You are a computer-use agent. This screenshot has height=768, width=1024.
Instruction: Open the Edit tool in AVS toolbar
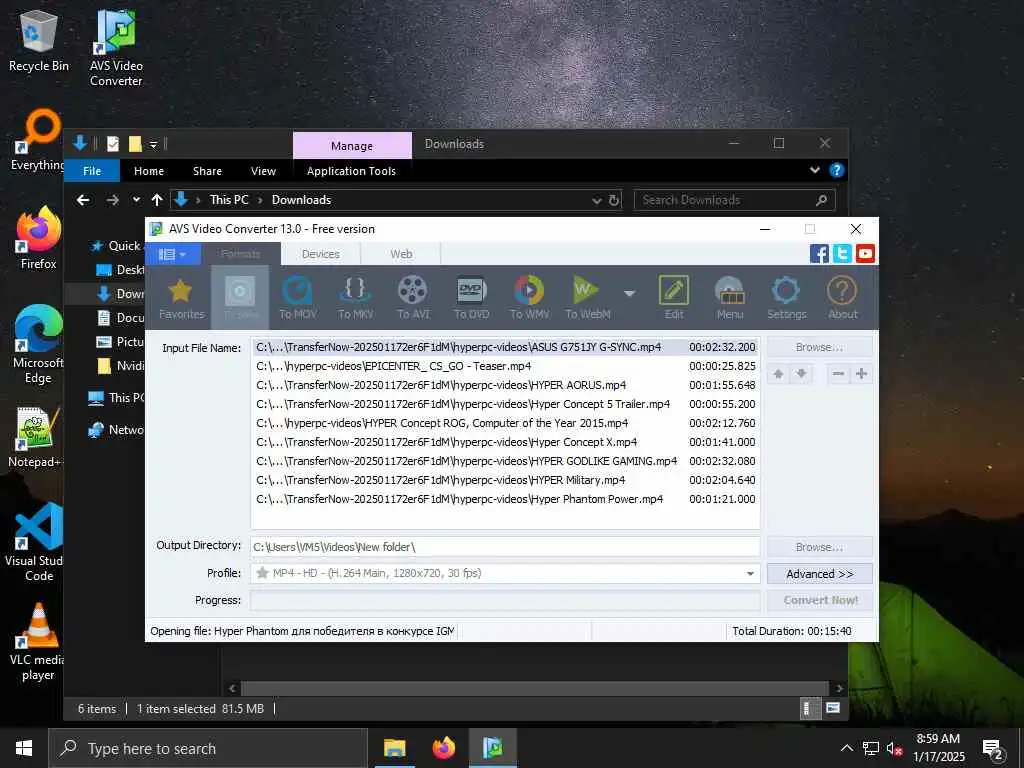[674, 297]
